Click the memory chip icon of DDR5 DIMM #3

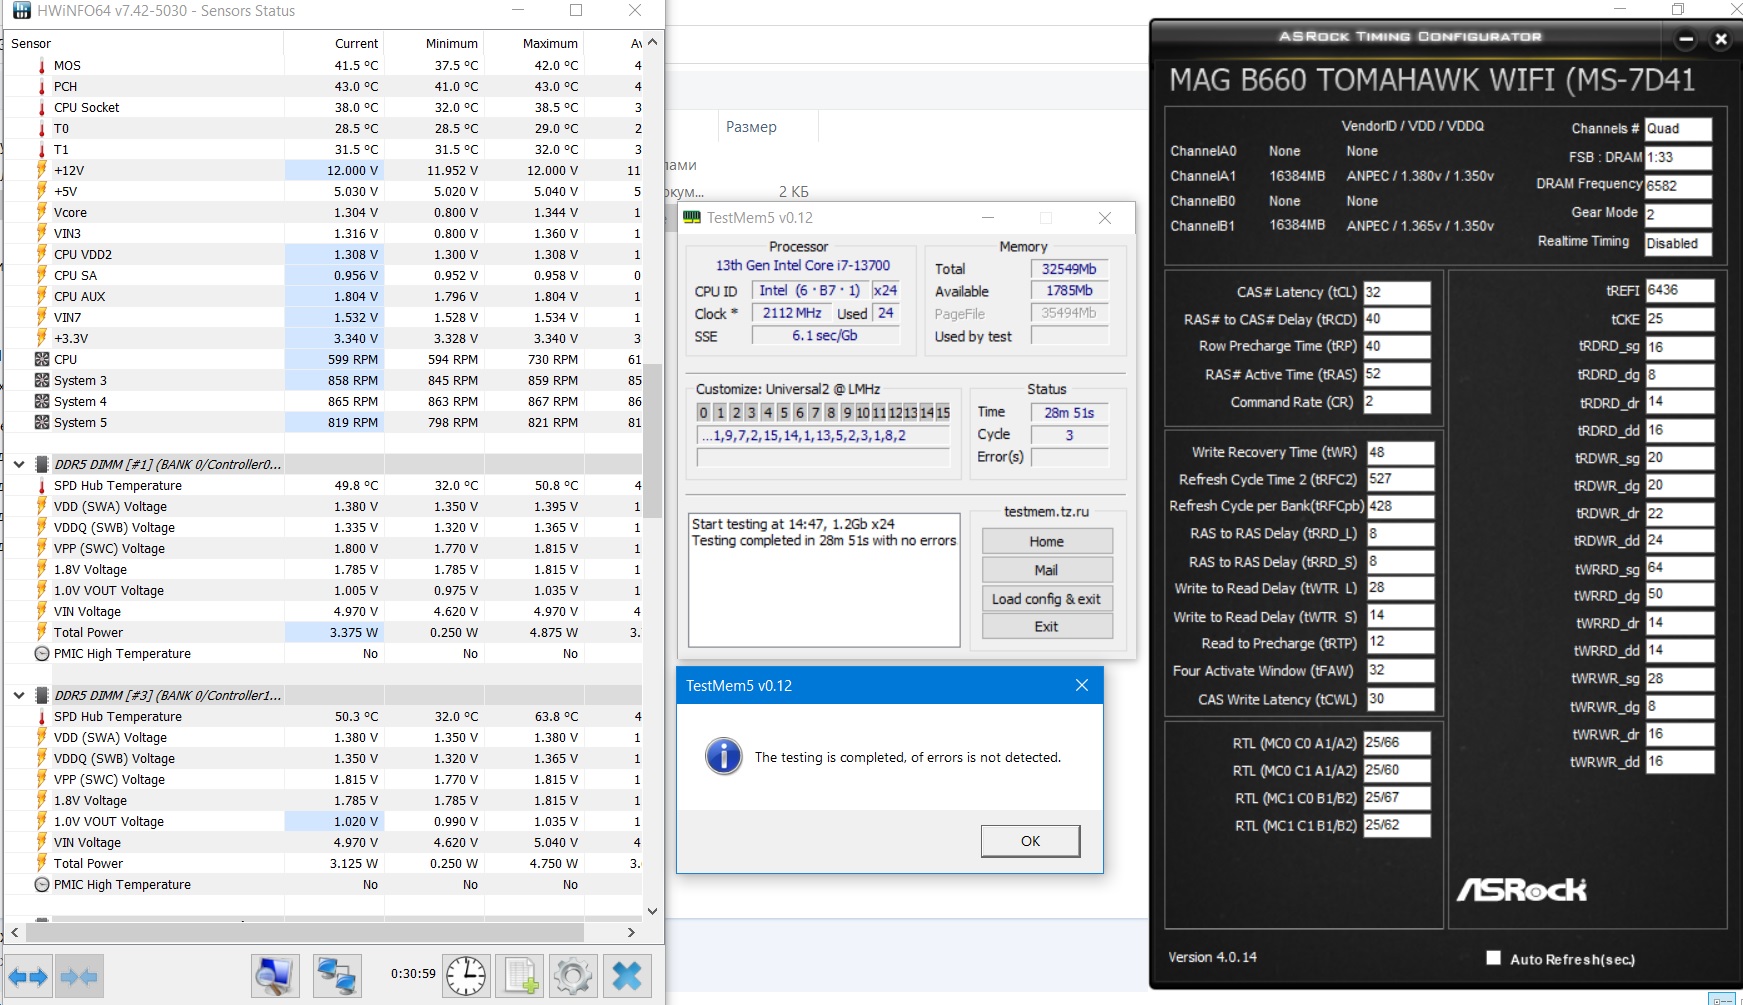coord(42,695)
